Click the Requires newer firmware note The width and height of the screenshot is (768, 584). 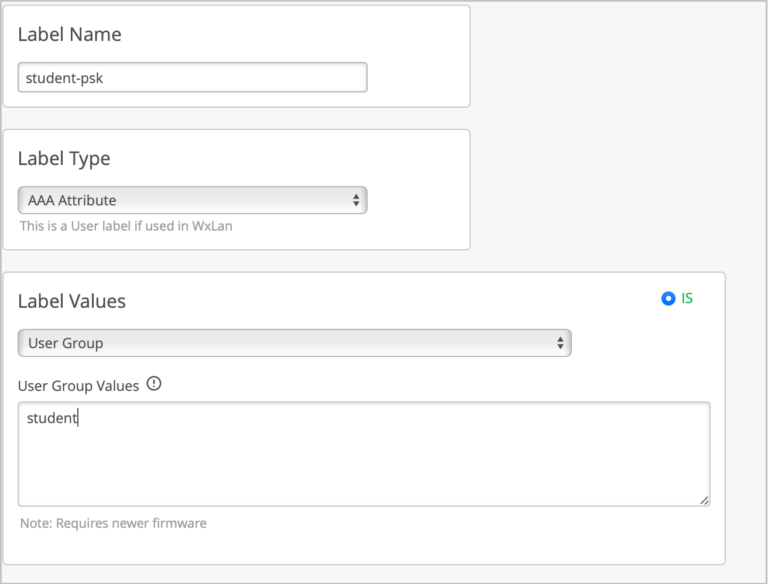tap(113, 523)
